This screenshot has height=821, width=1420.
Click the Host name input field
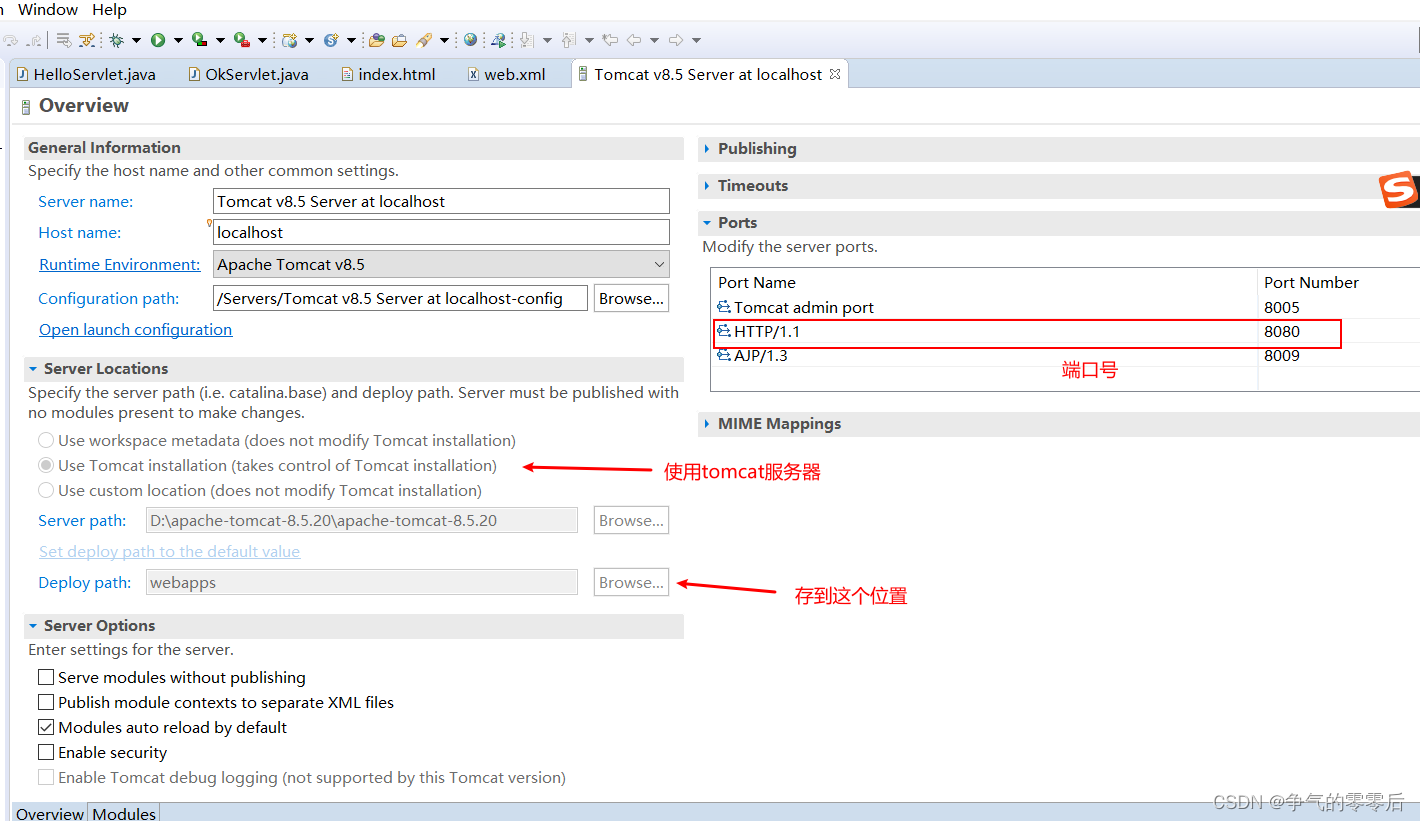[441, 232]
